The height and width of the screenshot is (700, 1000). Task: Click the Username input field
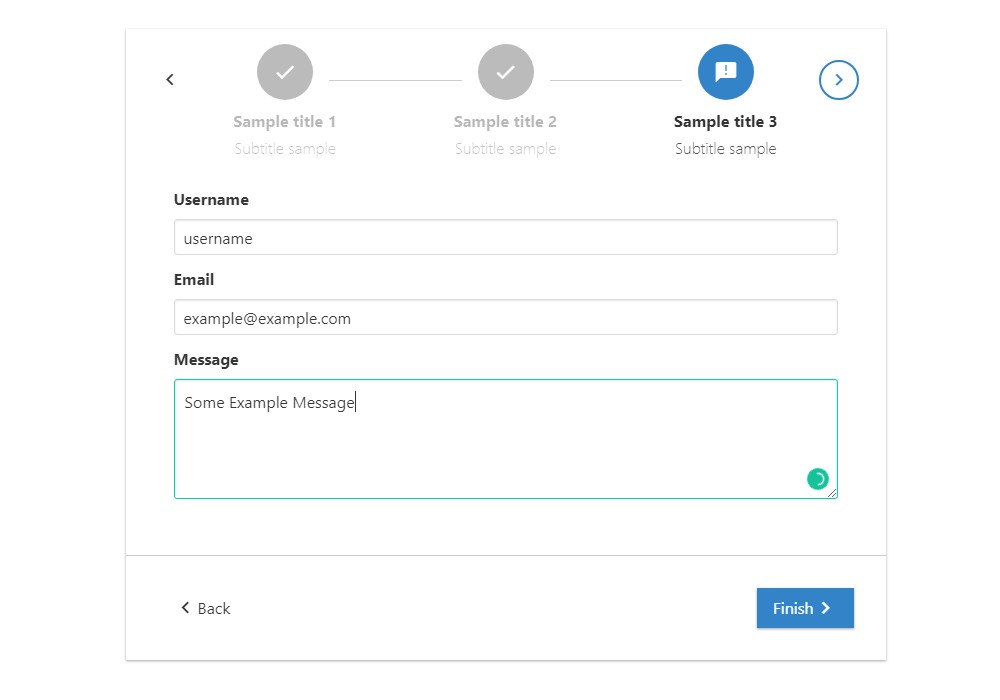[505, 237]
